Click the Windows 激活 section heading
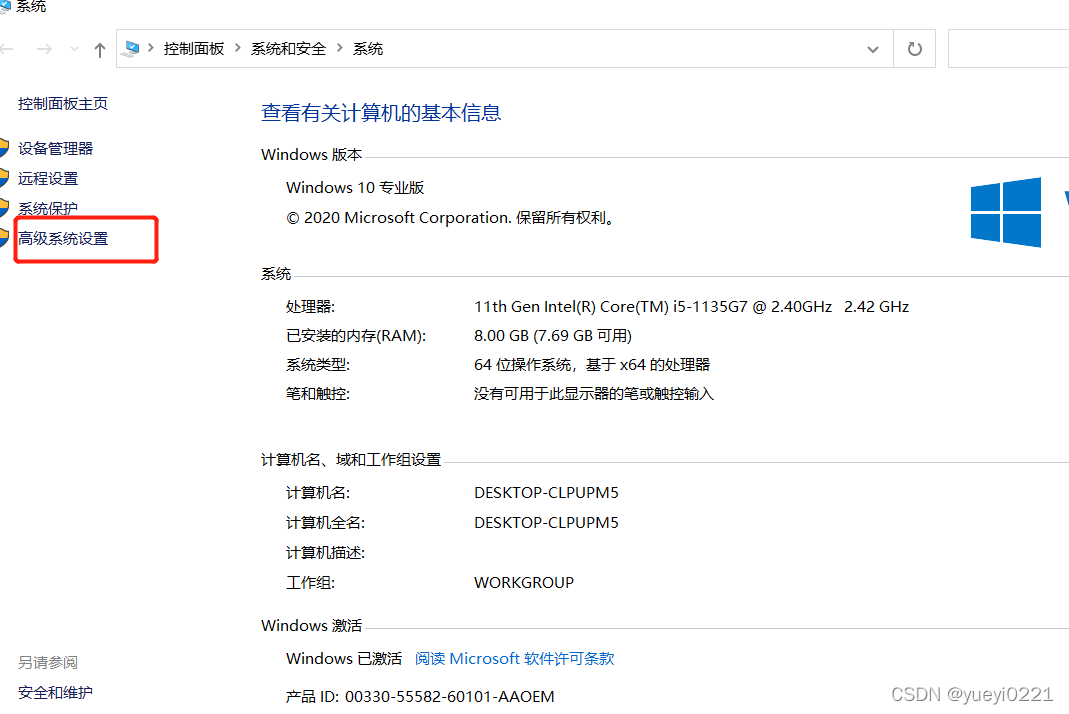 click(x=312, y=625)
